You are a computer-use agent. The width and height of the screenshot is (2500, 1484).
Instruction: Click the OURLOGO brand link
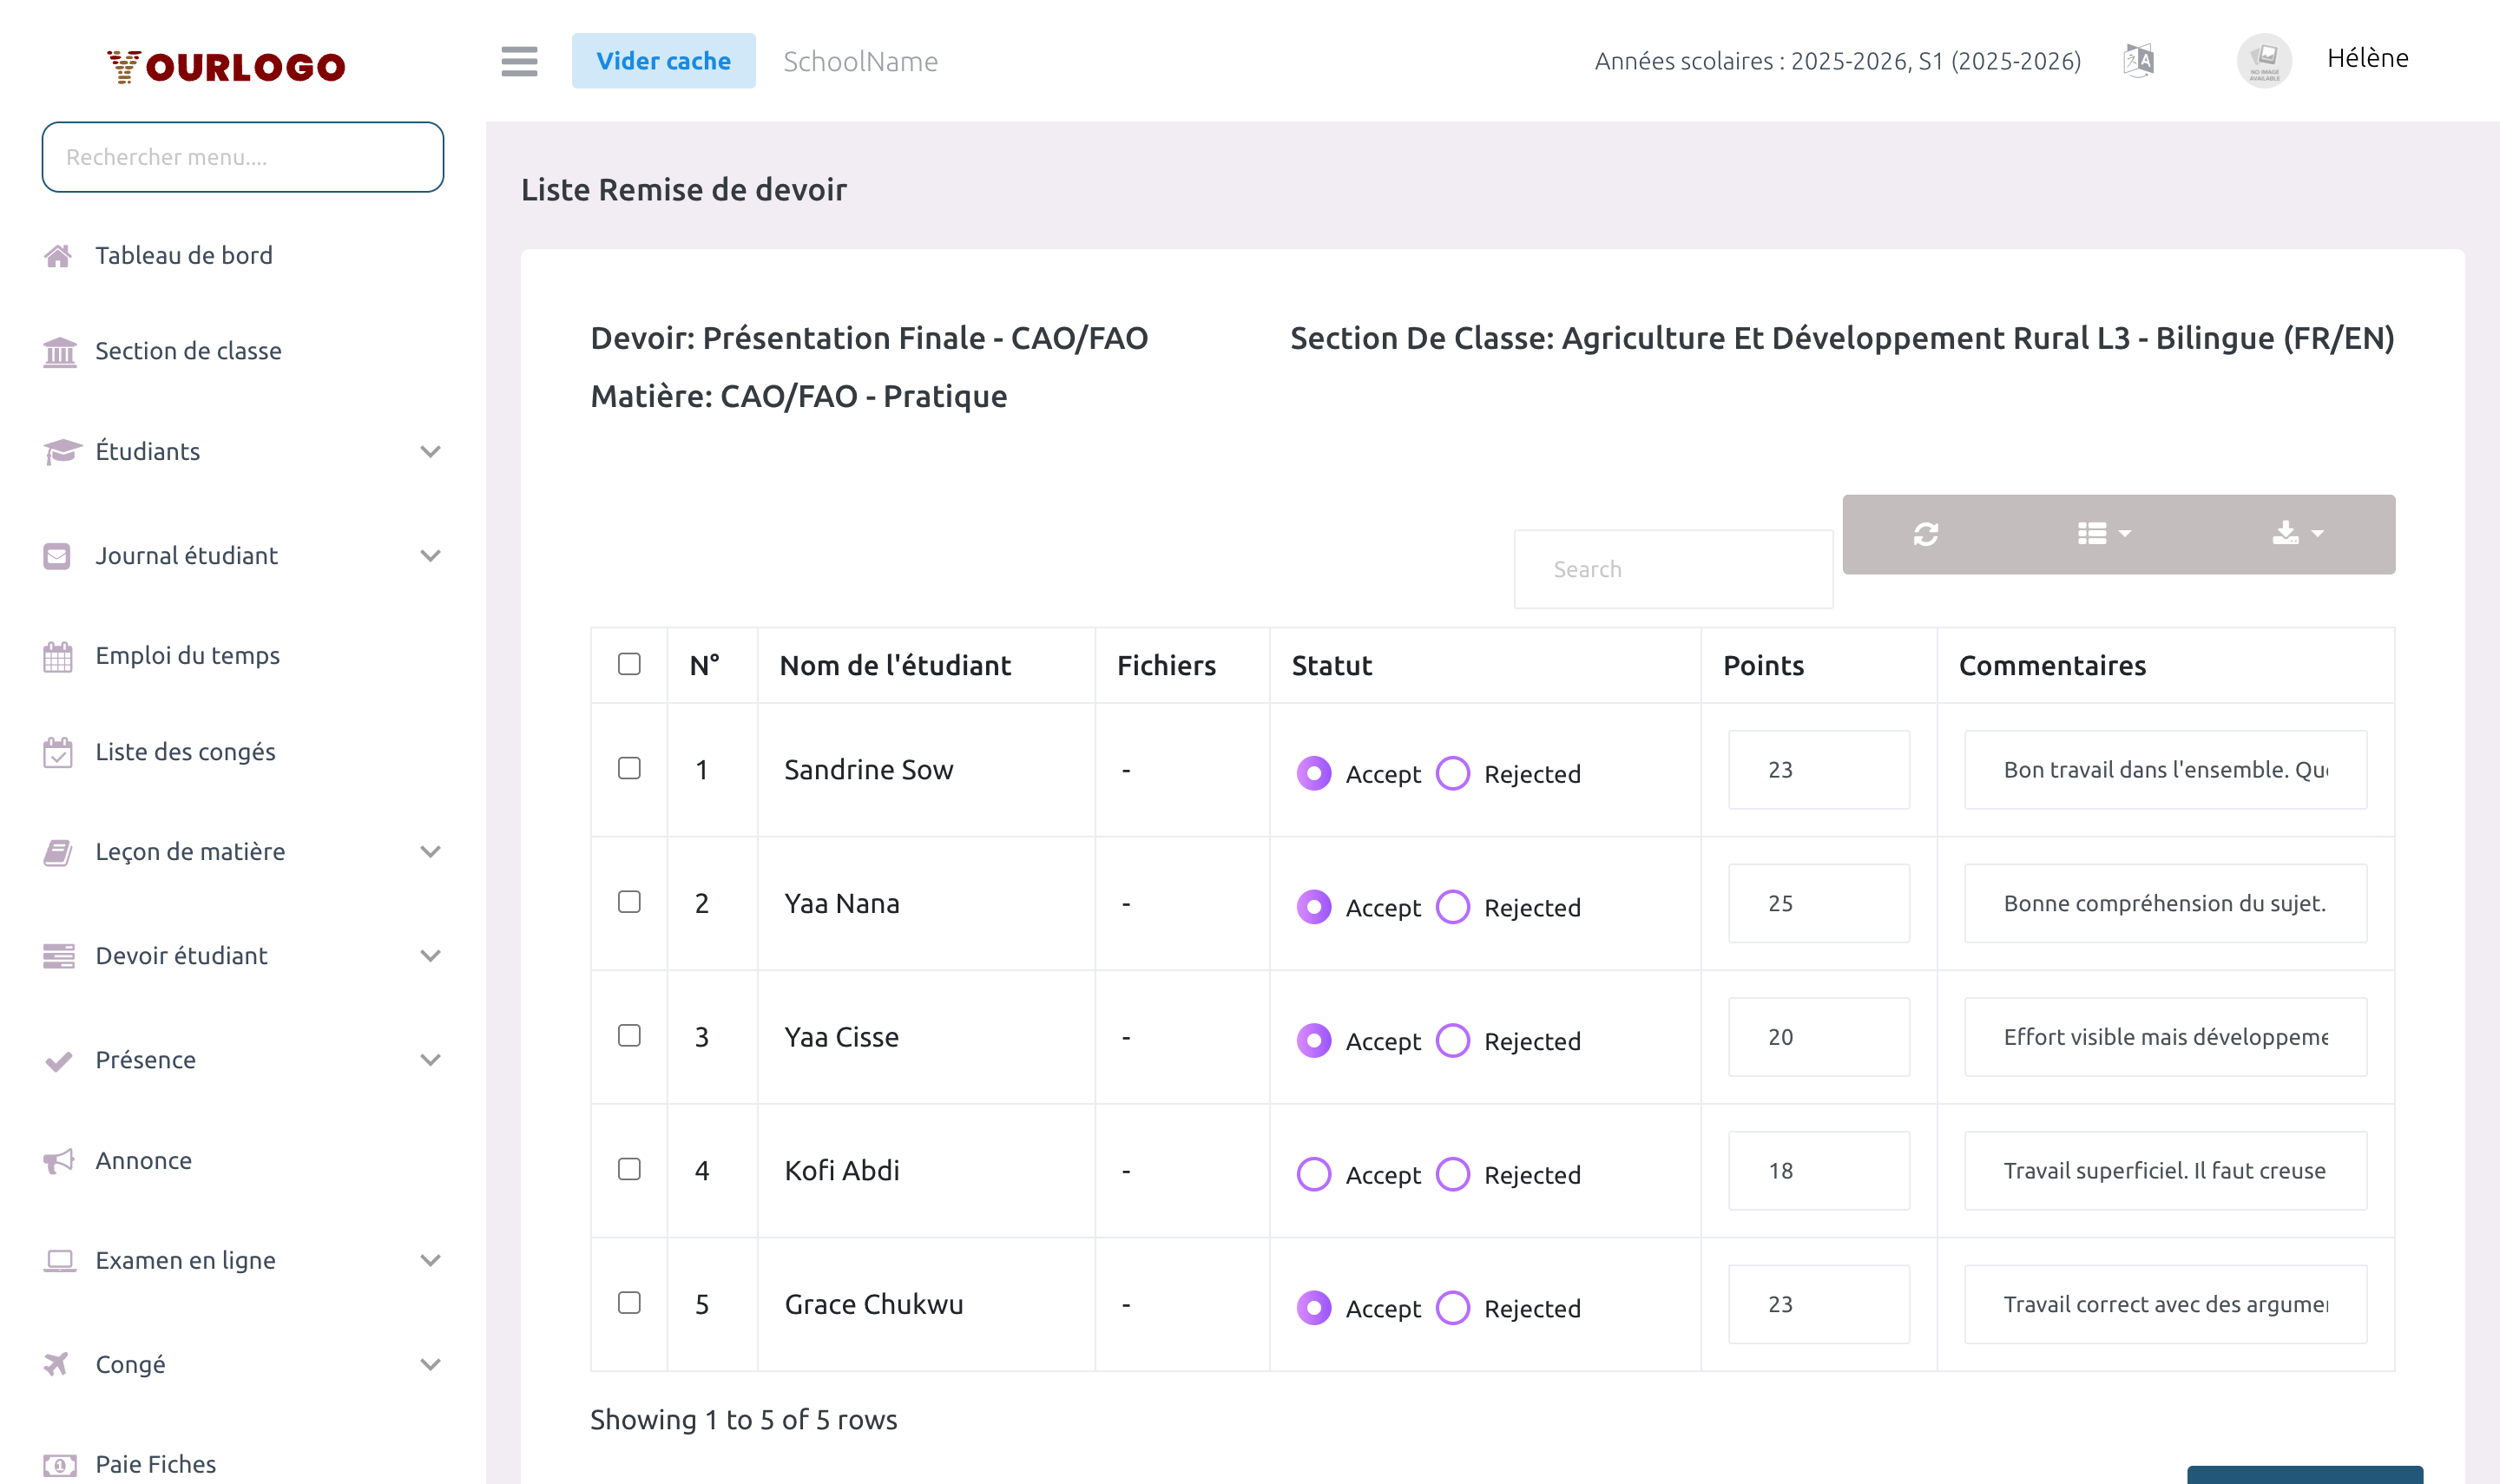point(226,66)
